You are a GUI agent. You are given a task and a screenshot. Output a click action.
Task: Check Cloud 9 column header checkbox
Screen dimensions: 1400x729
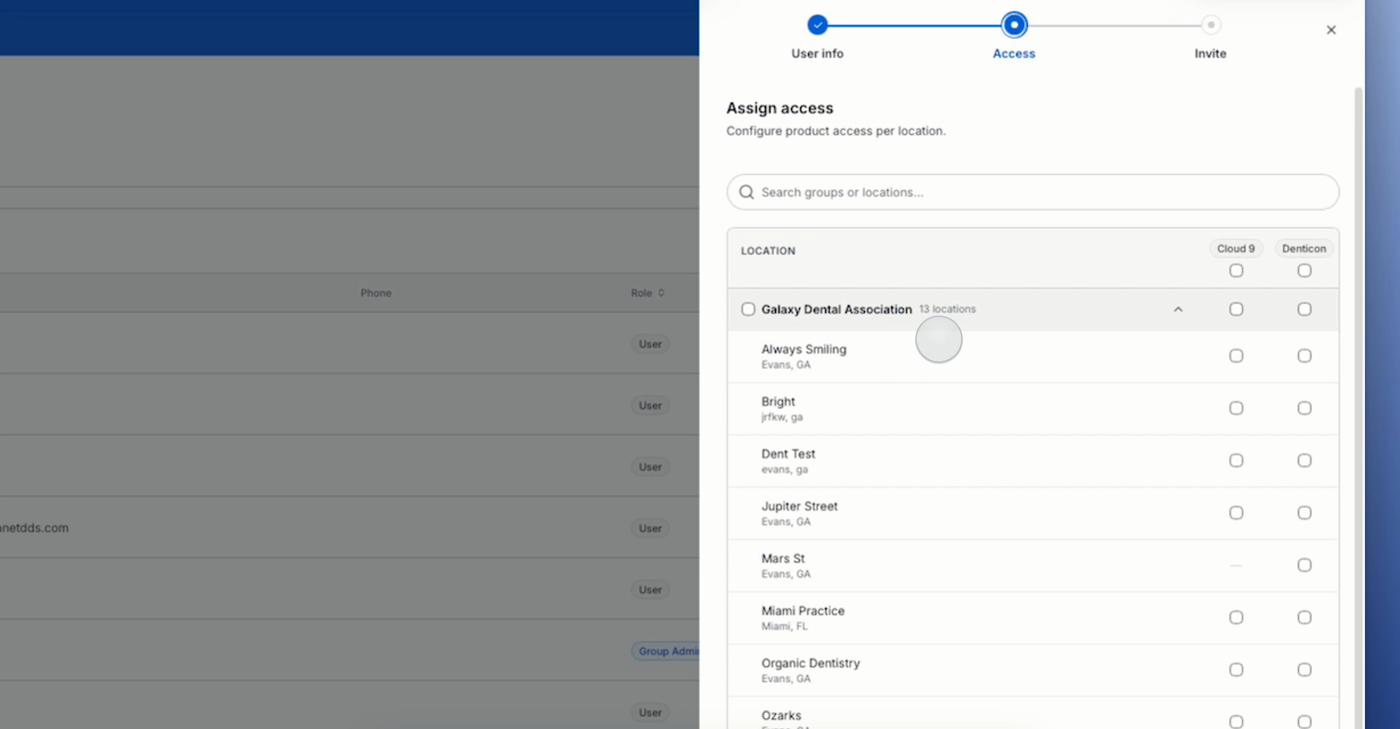[x=1236, y=271]
